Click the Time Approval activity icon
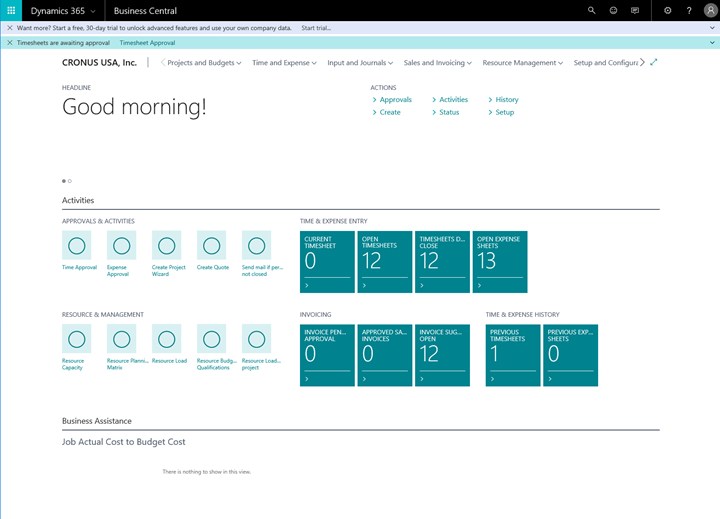 click(x=77, y=246)
